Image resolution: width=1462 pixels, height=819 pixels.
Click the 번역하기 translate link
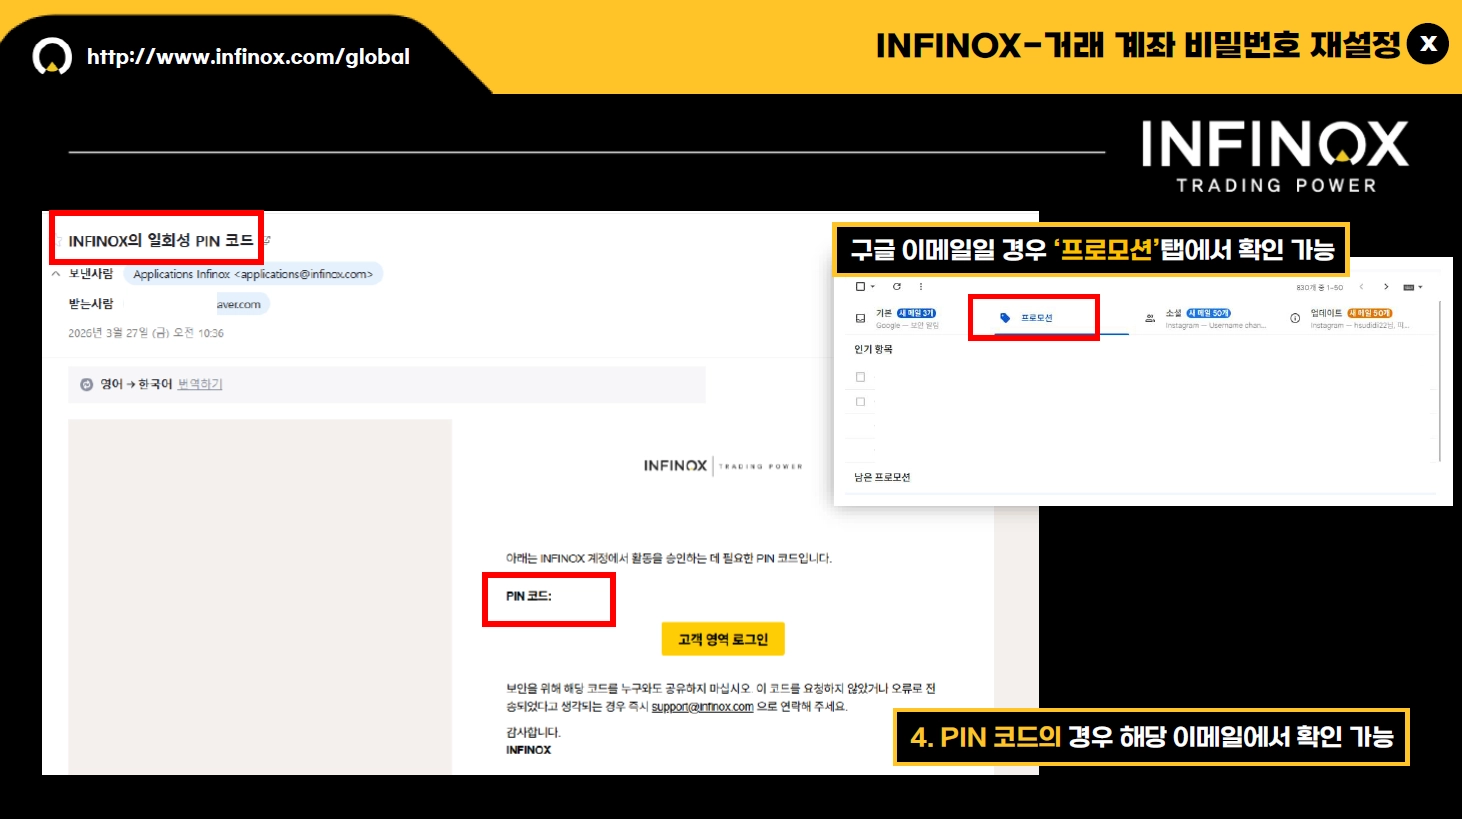(x=200, y=384)
